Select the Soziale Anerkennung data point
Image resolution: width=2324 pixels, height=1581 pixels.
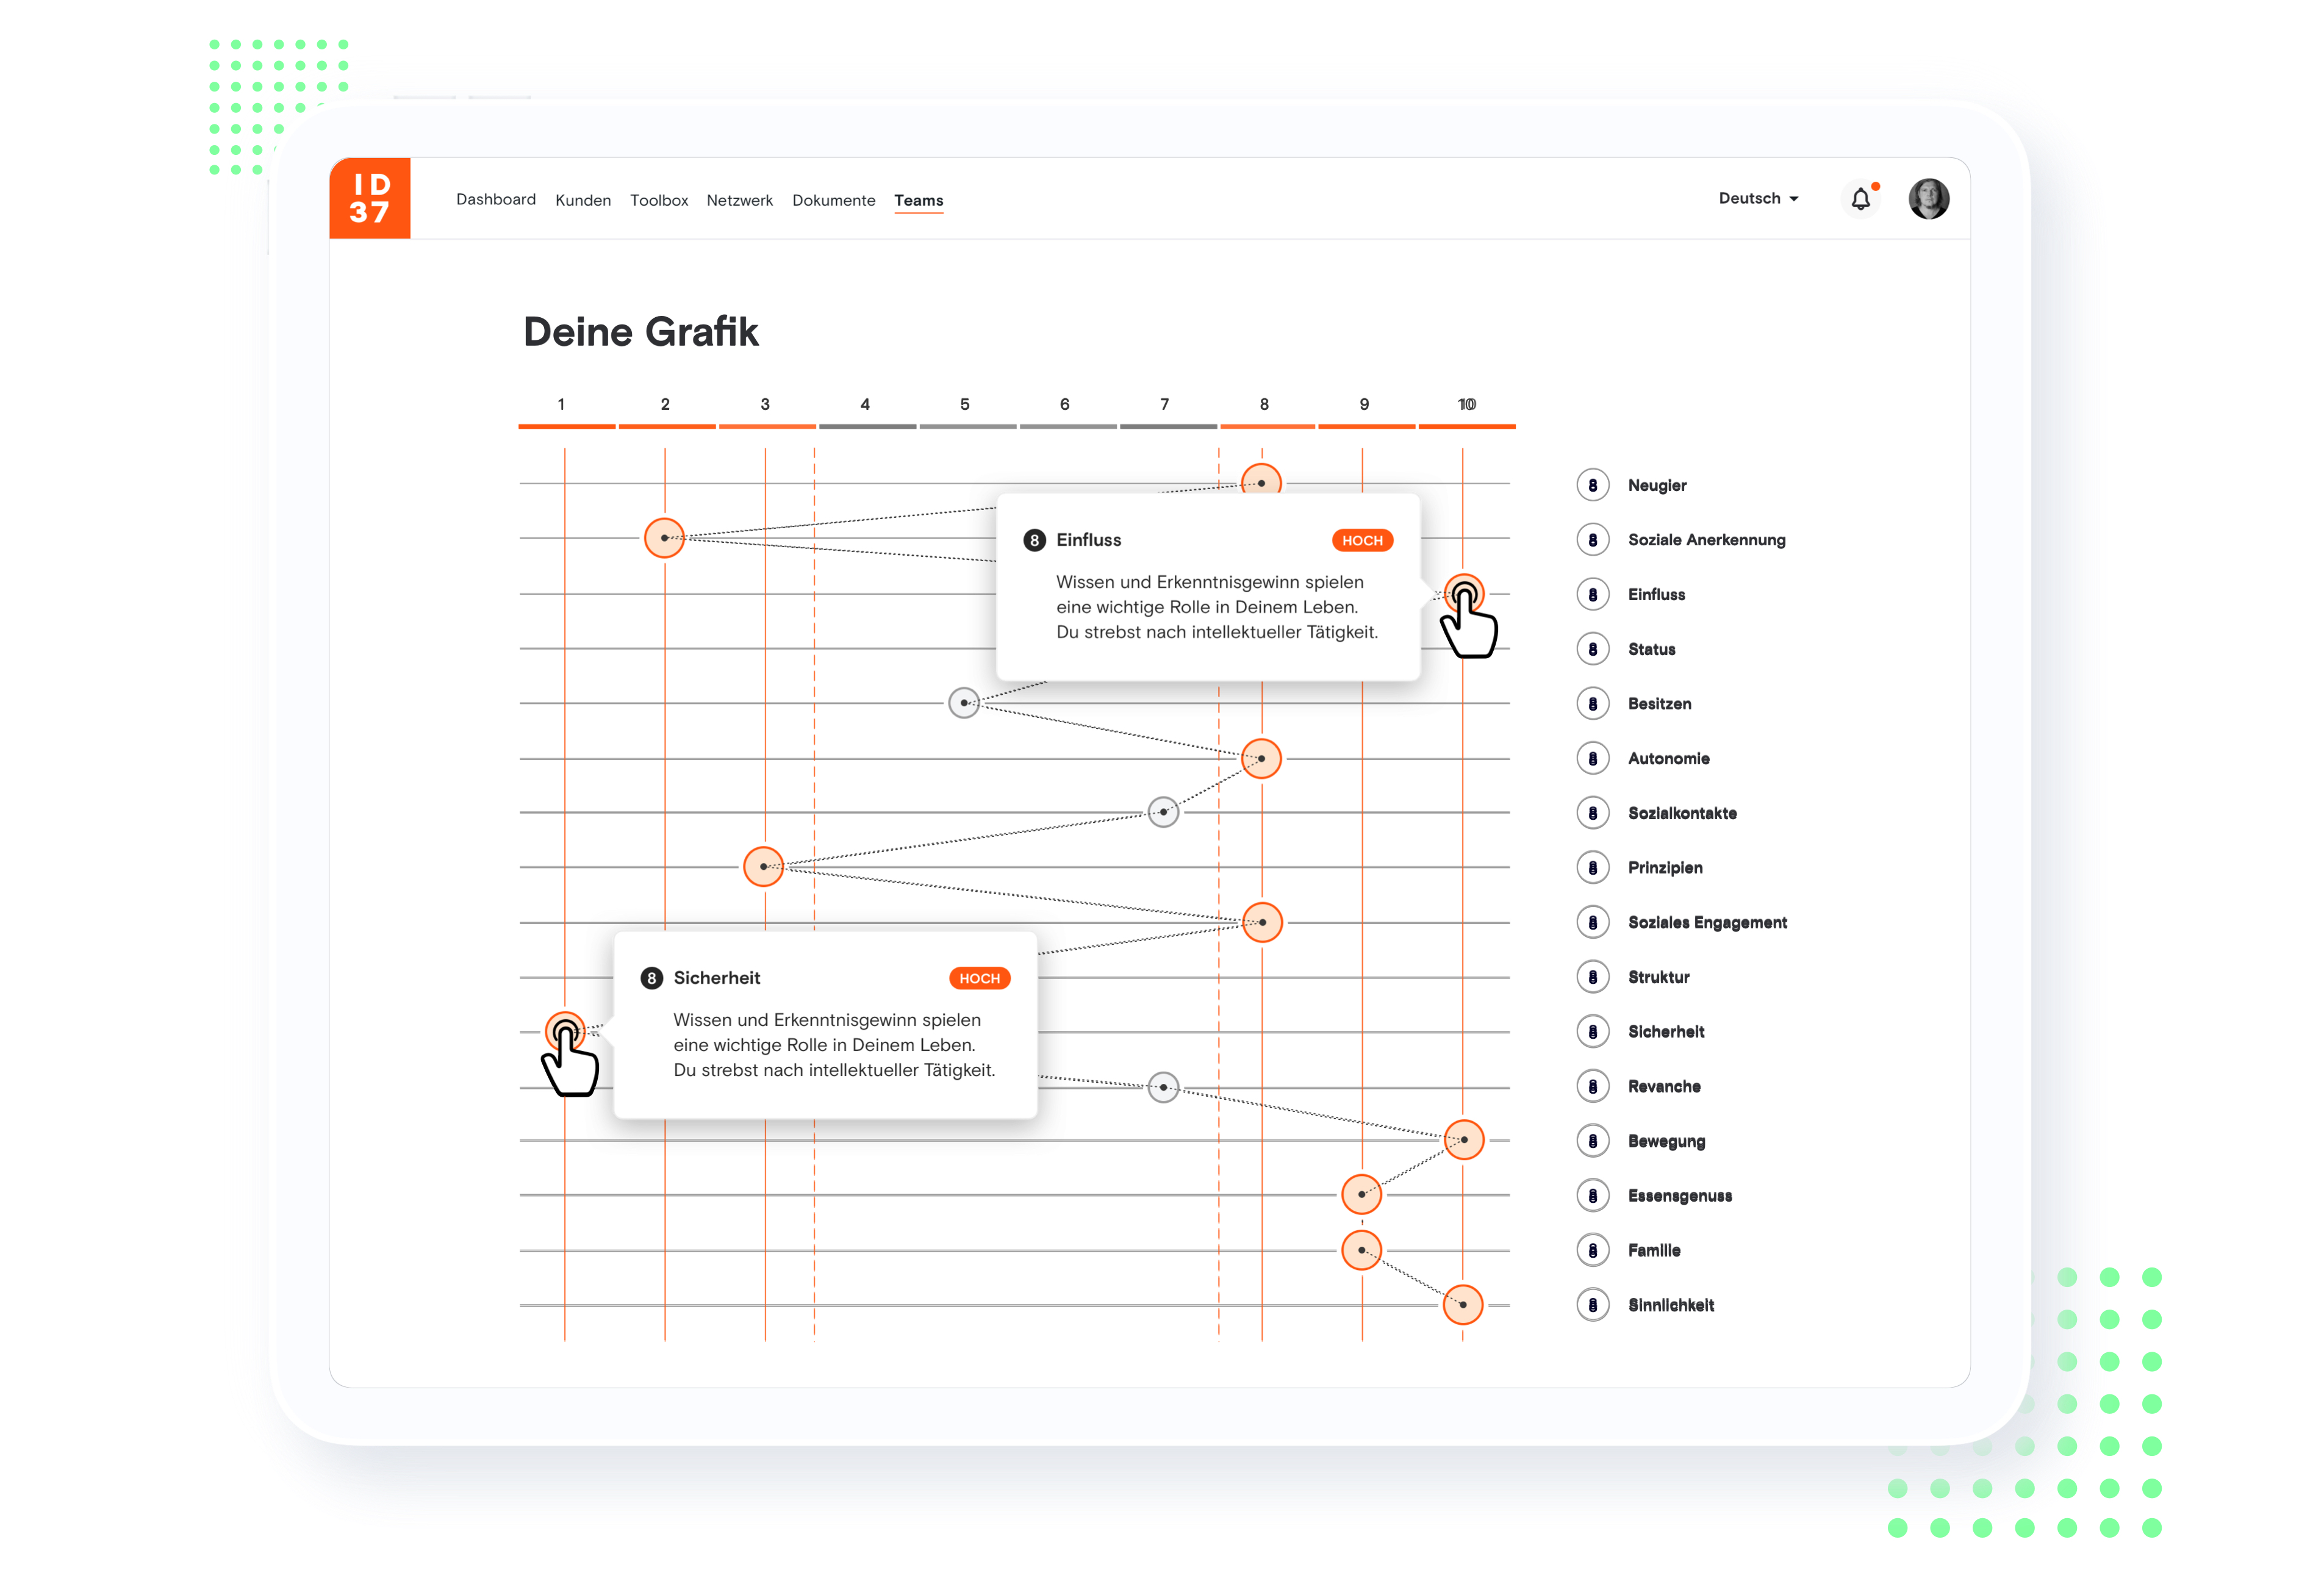[664, 538]
